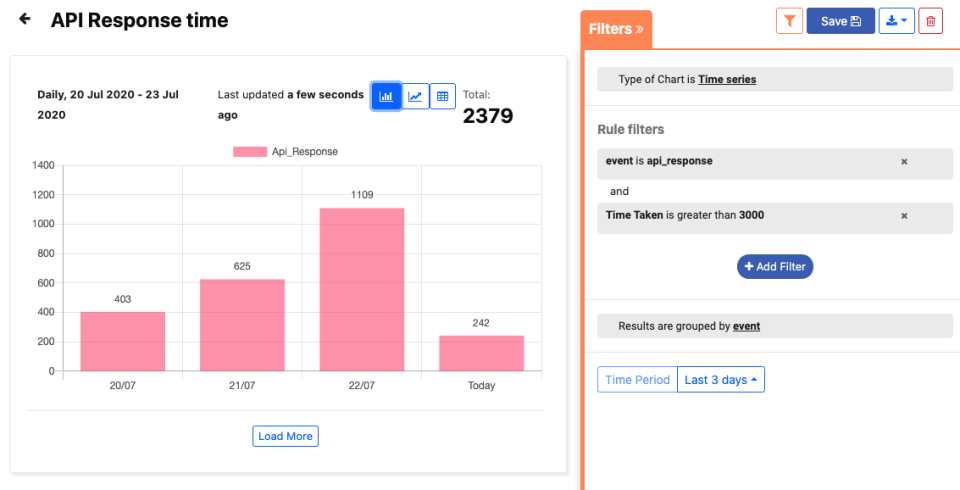Toggle Api_Response legend series visibility
Image resolution: width=960 pixels, height=490 pixels.
285,152
